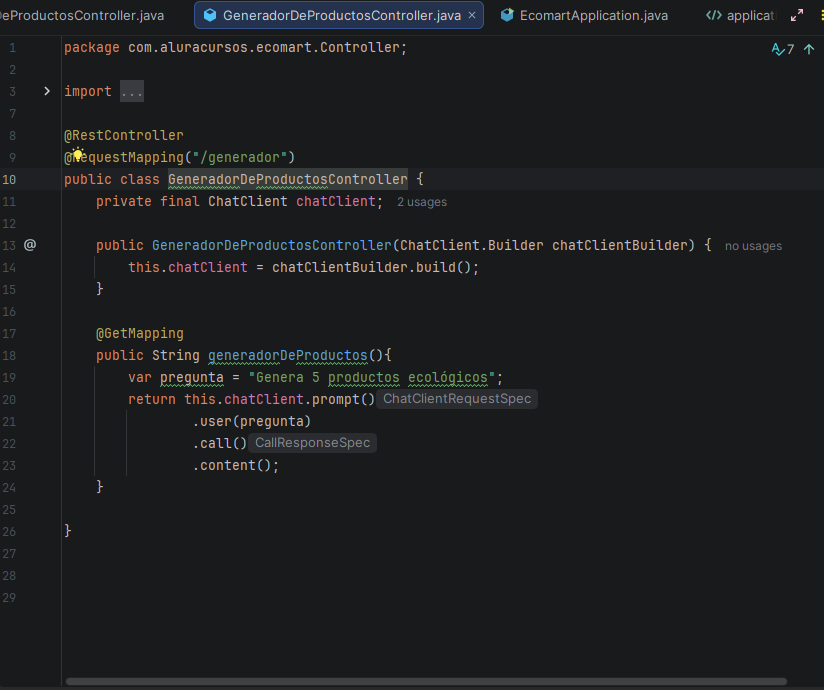
Task: Click the yellow lightbulb quick-fix icon
Action: click(x=77, y=155)
